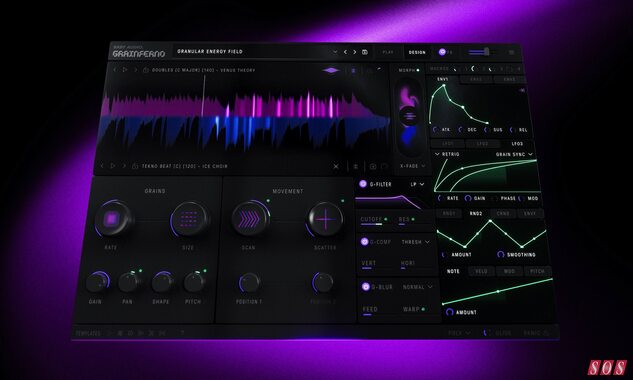633x380 pixels.
Task: Select the LFO3 tab
Action: pos(517,144)
